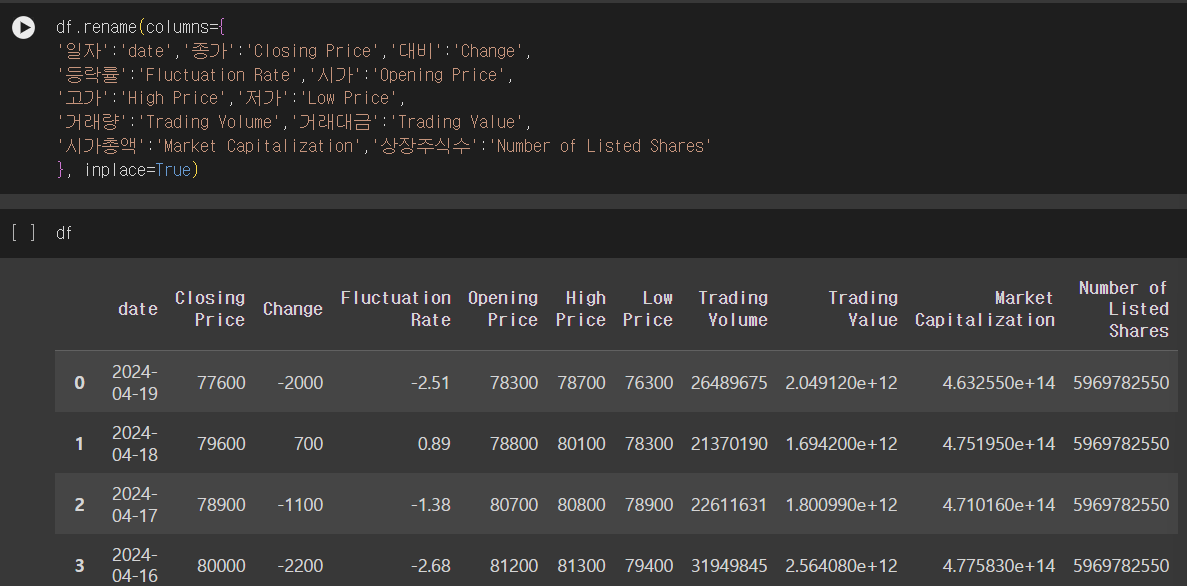Click trading volume 21370190
The image size is (1187, 586).
point(729,444)
